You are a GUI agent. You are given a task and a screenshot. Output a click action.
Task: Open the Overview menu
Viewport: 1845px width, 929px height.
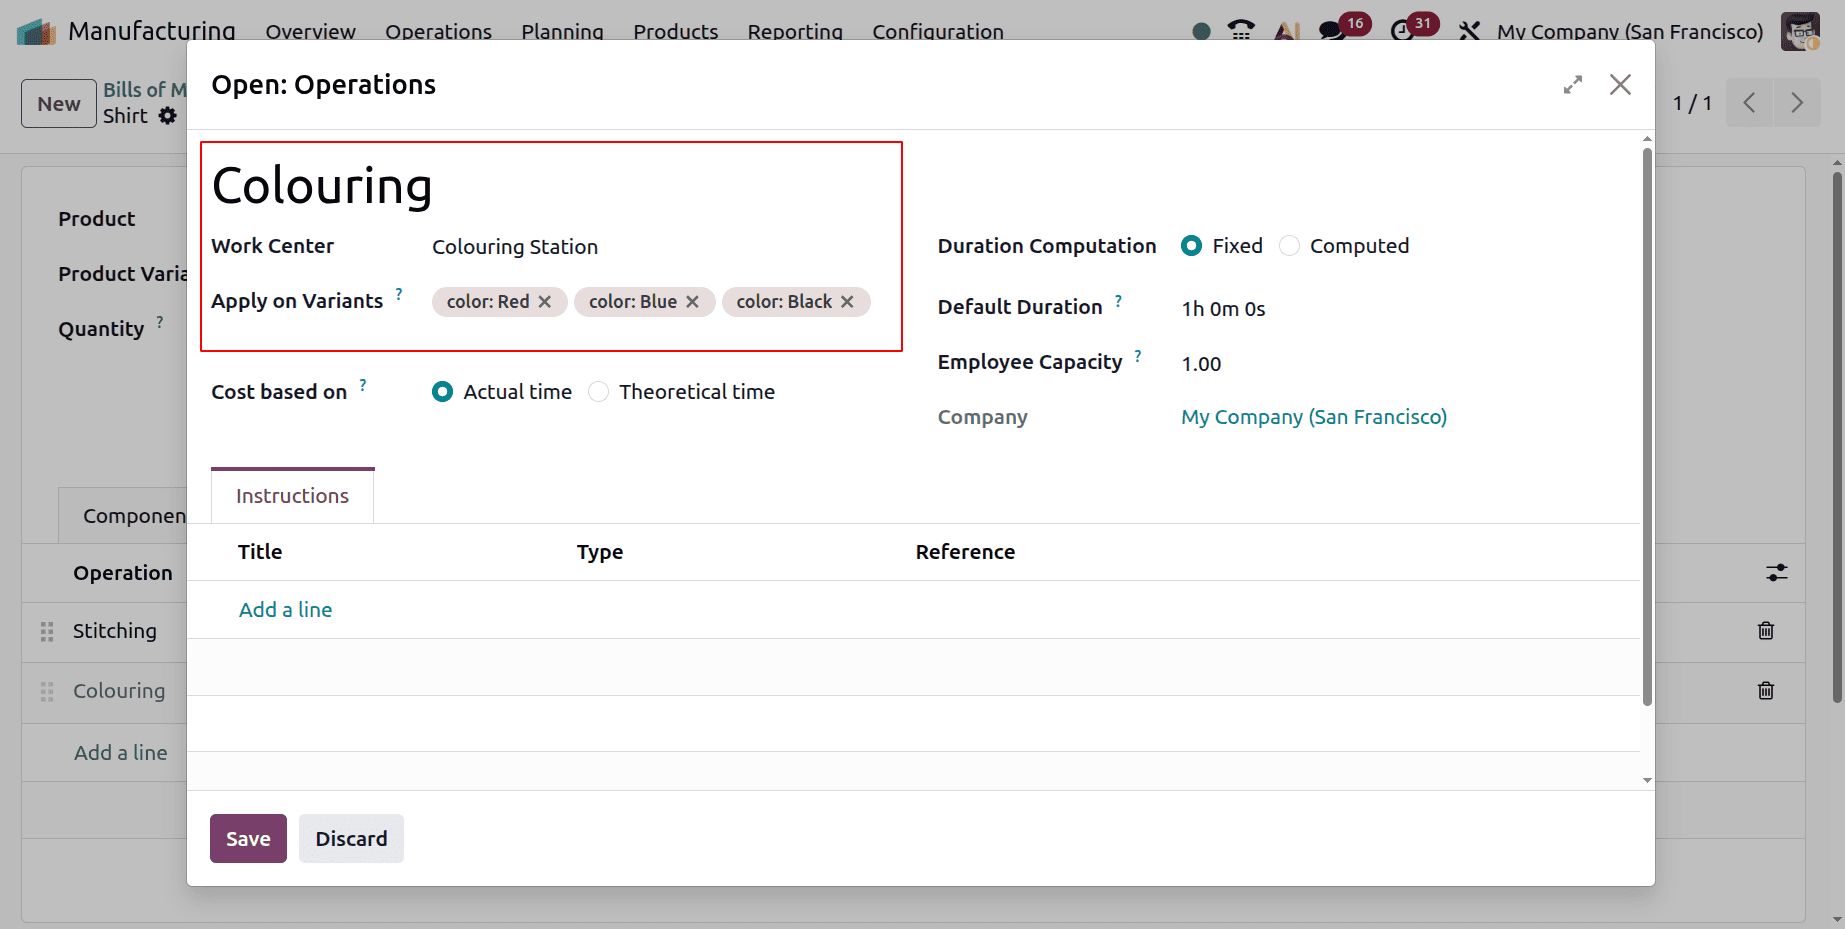pyautogui.click(x=310, y=32)
